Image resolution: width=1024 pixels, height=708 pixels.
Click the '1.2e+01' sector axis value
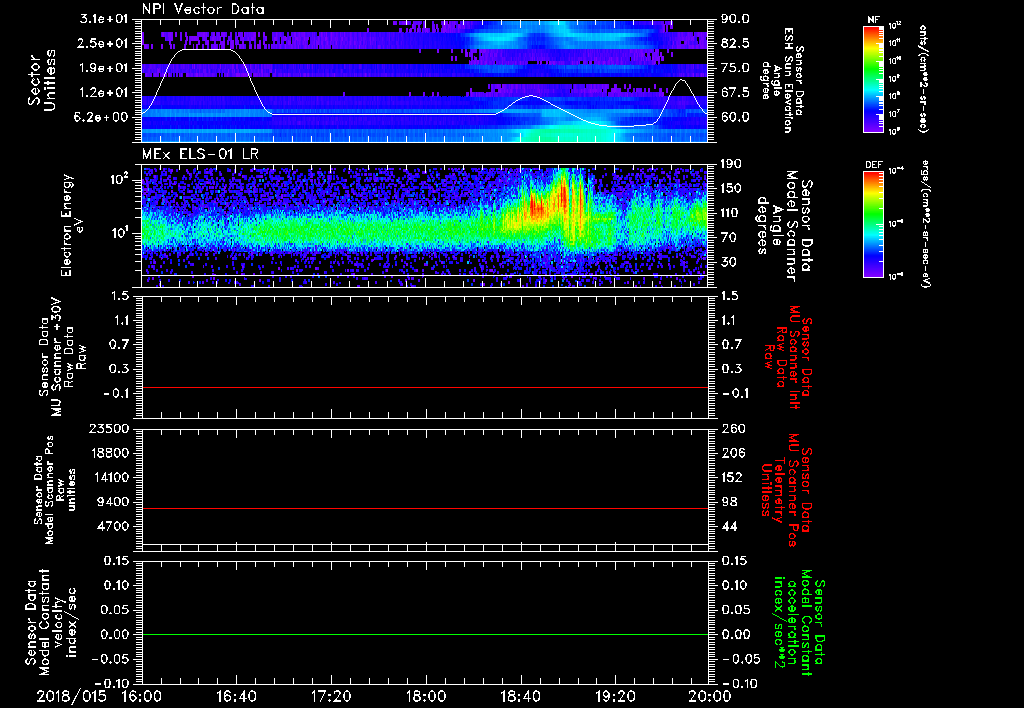(104, 92)
